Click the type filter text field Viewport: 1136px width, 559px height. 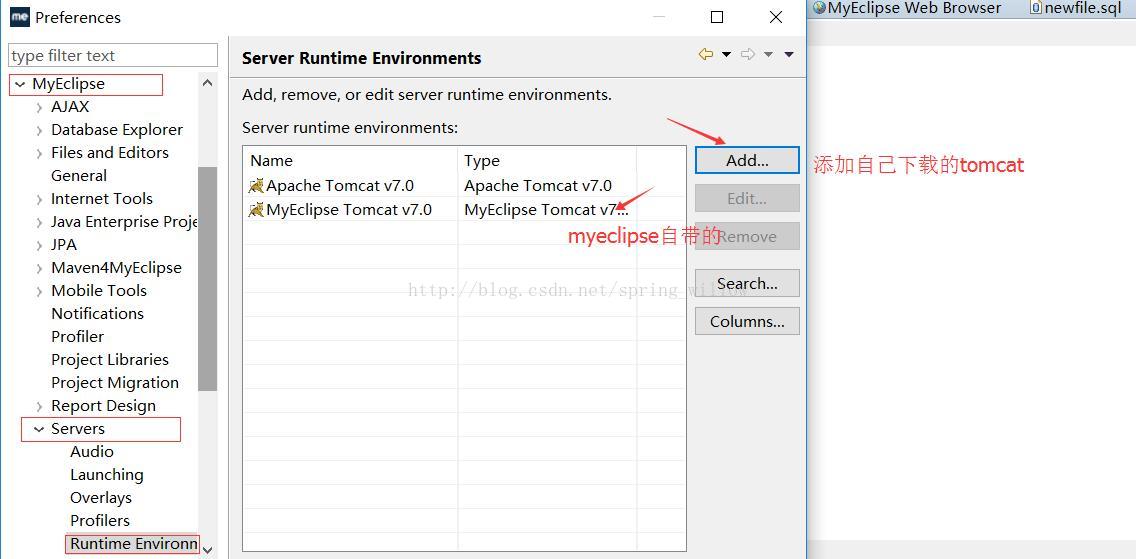pyautogui.click(x=113, y=56)
